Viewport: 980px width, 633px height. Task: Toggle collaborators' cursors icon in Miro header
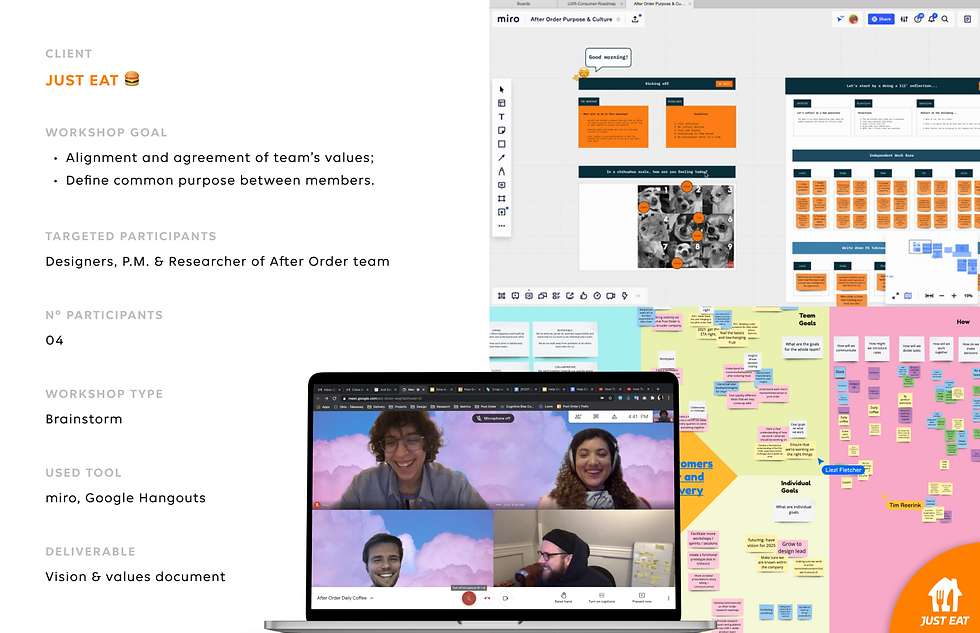click(x=840, y=19)
